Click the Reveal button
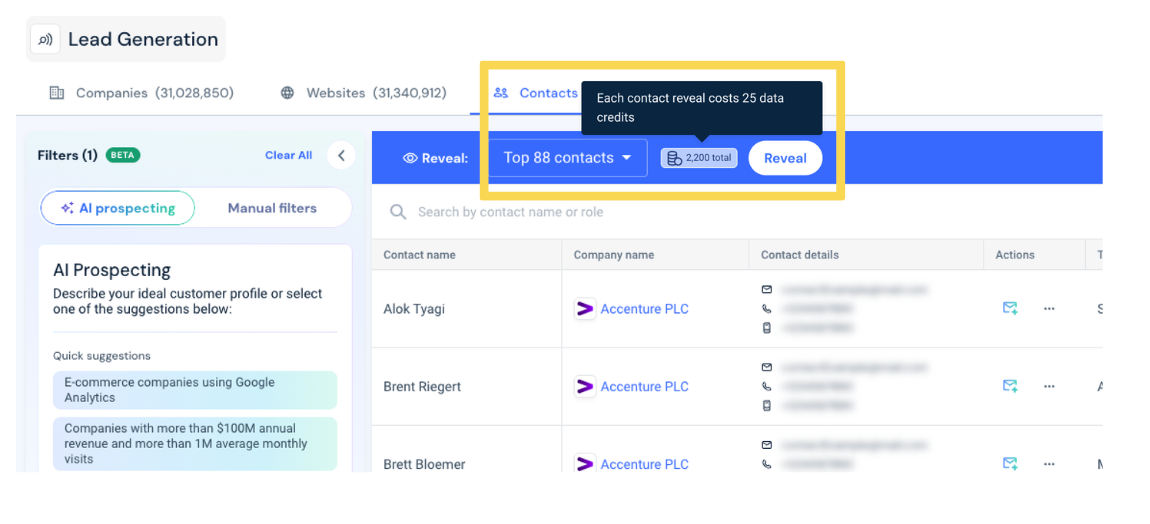 click(785, 158)
